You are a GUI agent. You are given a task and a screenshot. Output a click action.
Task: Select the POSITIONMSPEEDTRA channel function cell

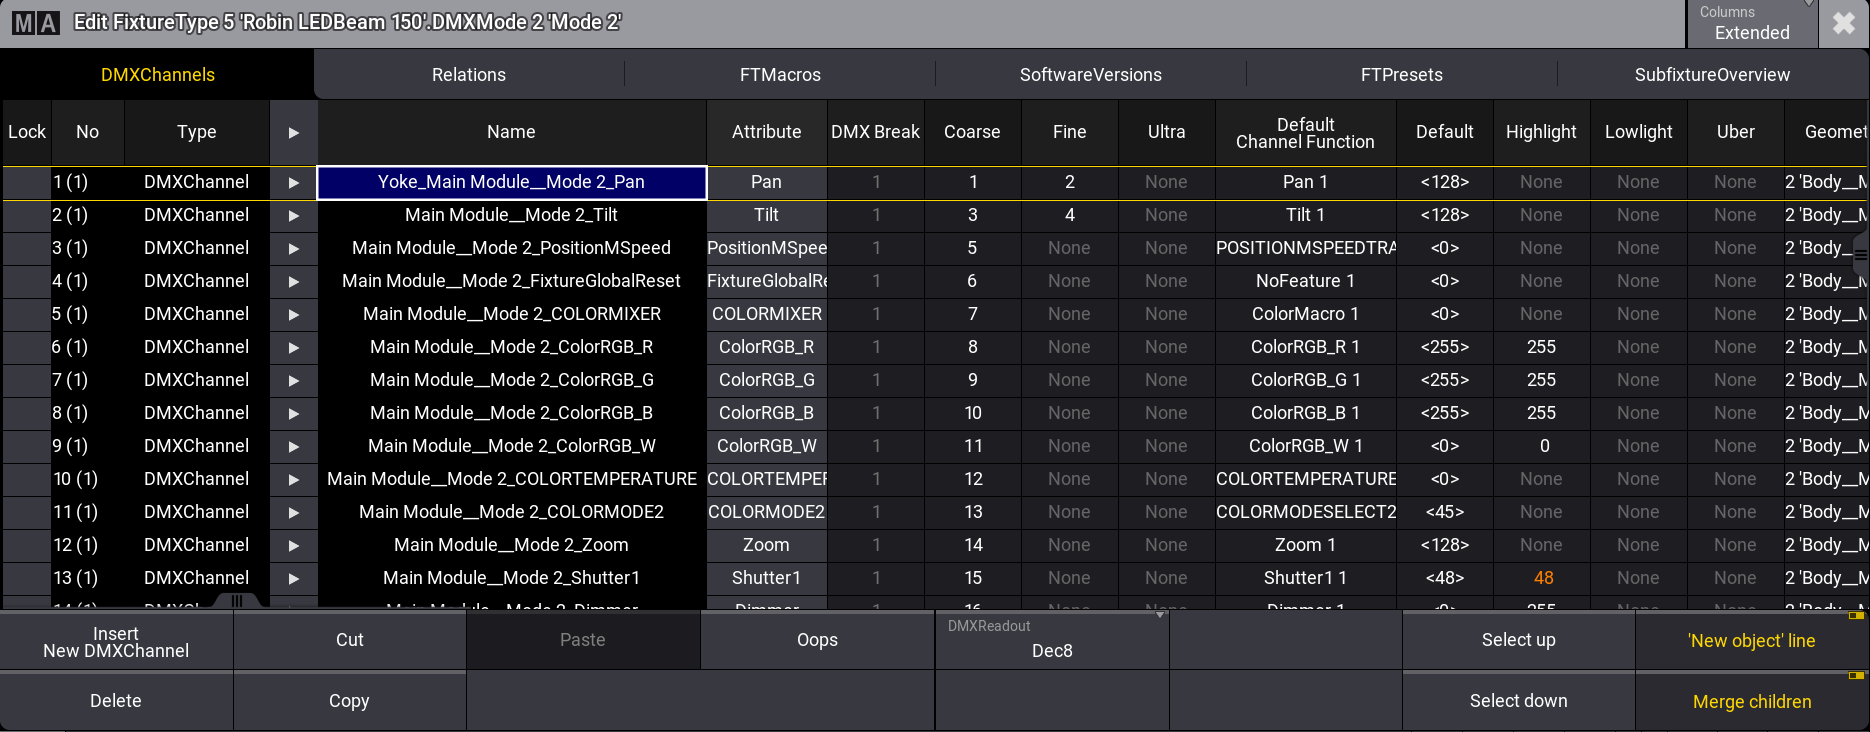1306,248
